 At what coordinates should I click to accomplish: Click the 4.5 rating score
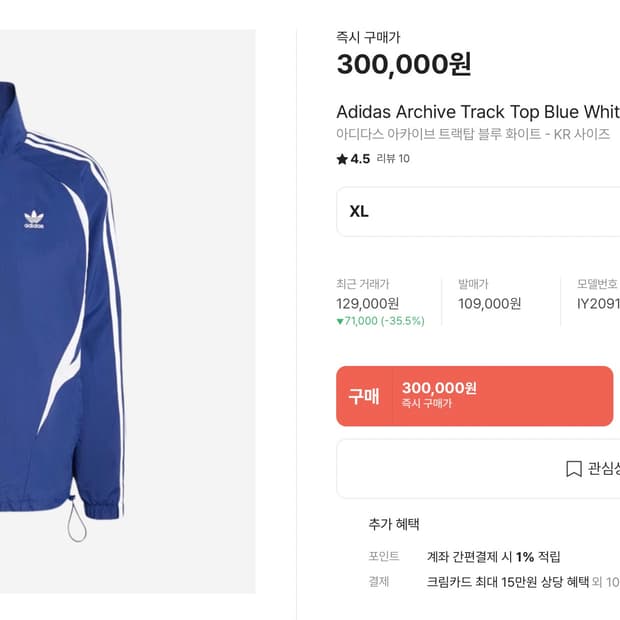pyautogui.click(x=360, y=159)
